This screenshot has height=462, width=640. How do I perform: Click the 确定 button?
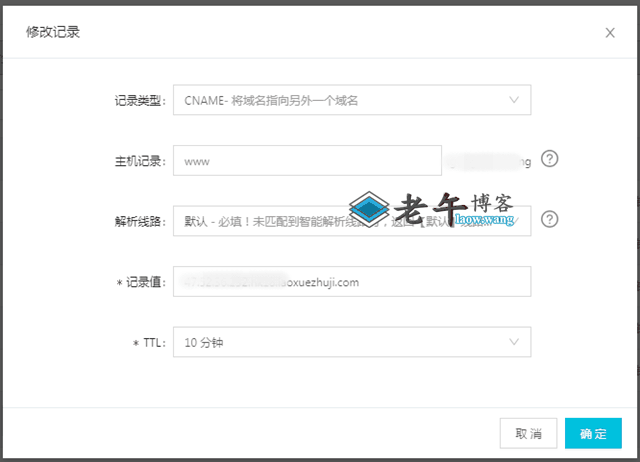(x=593, y=433)
